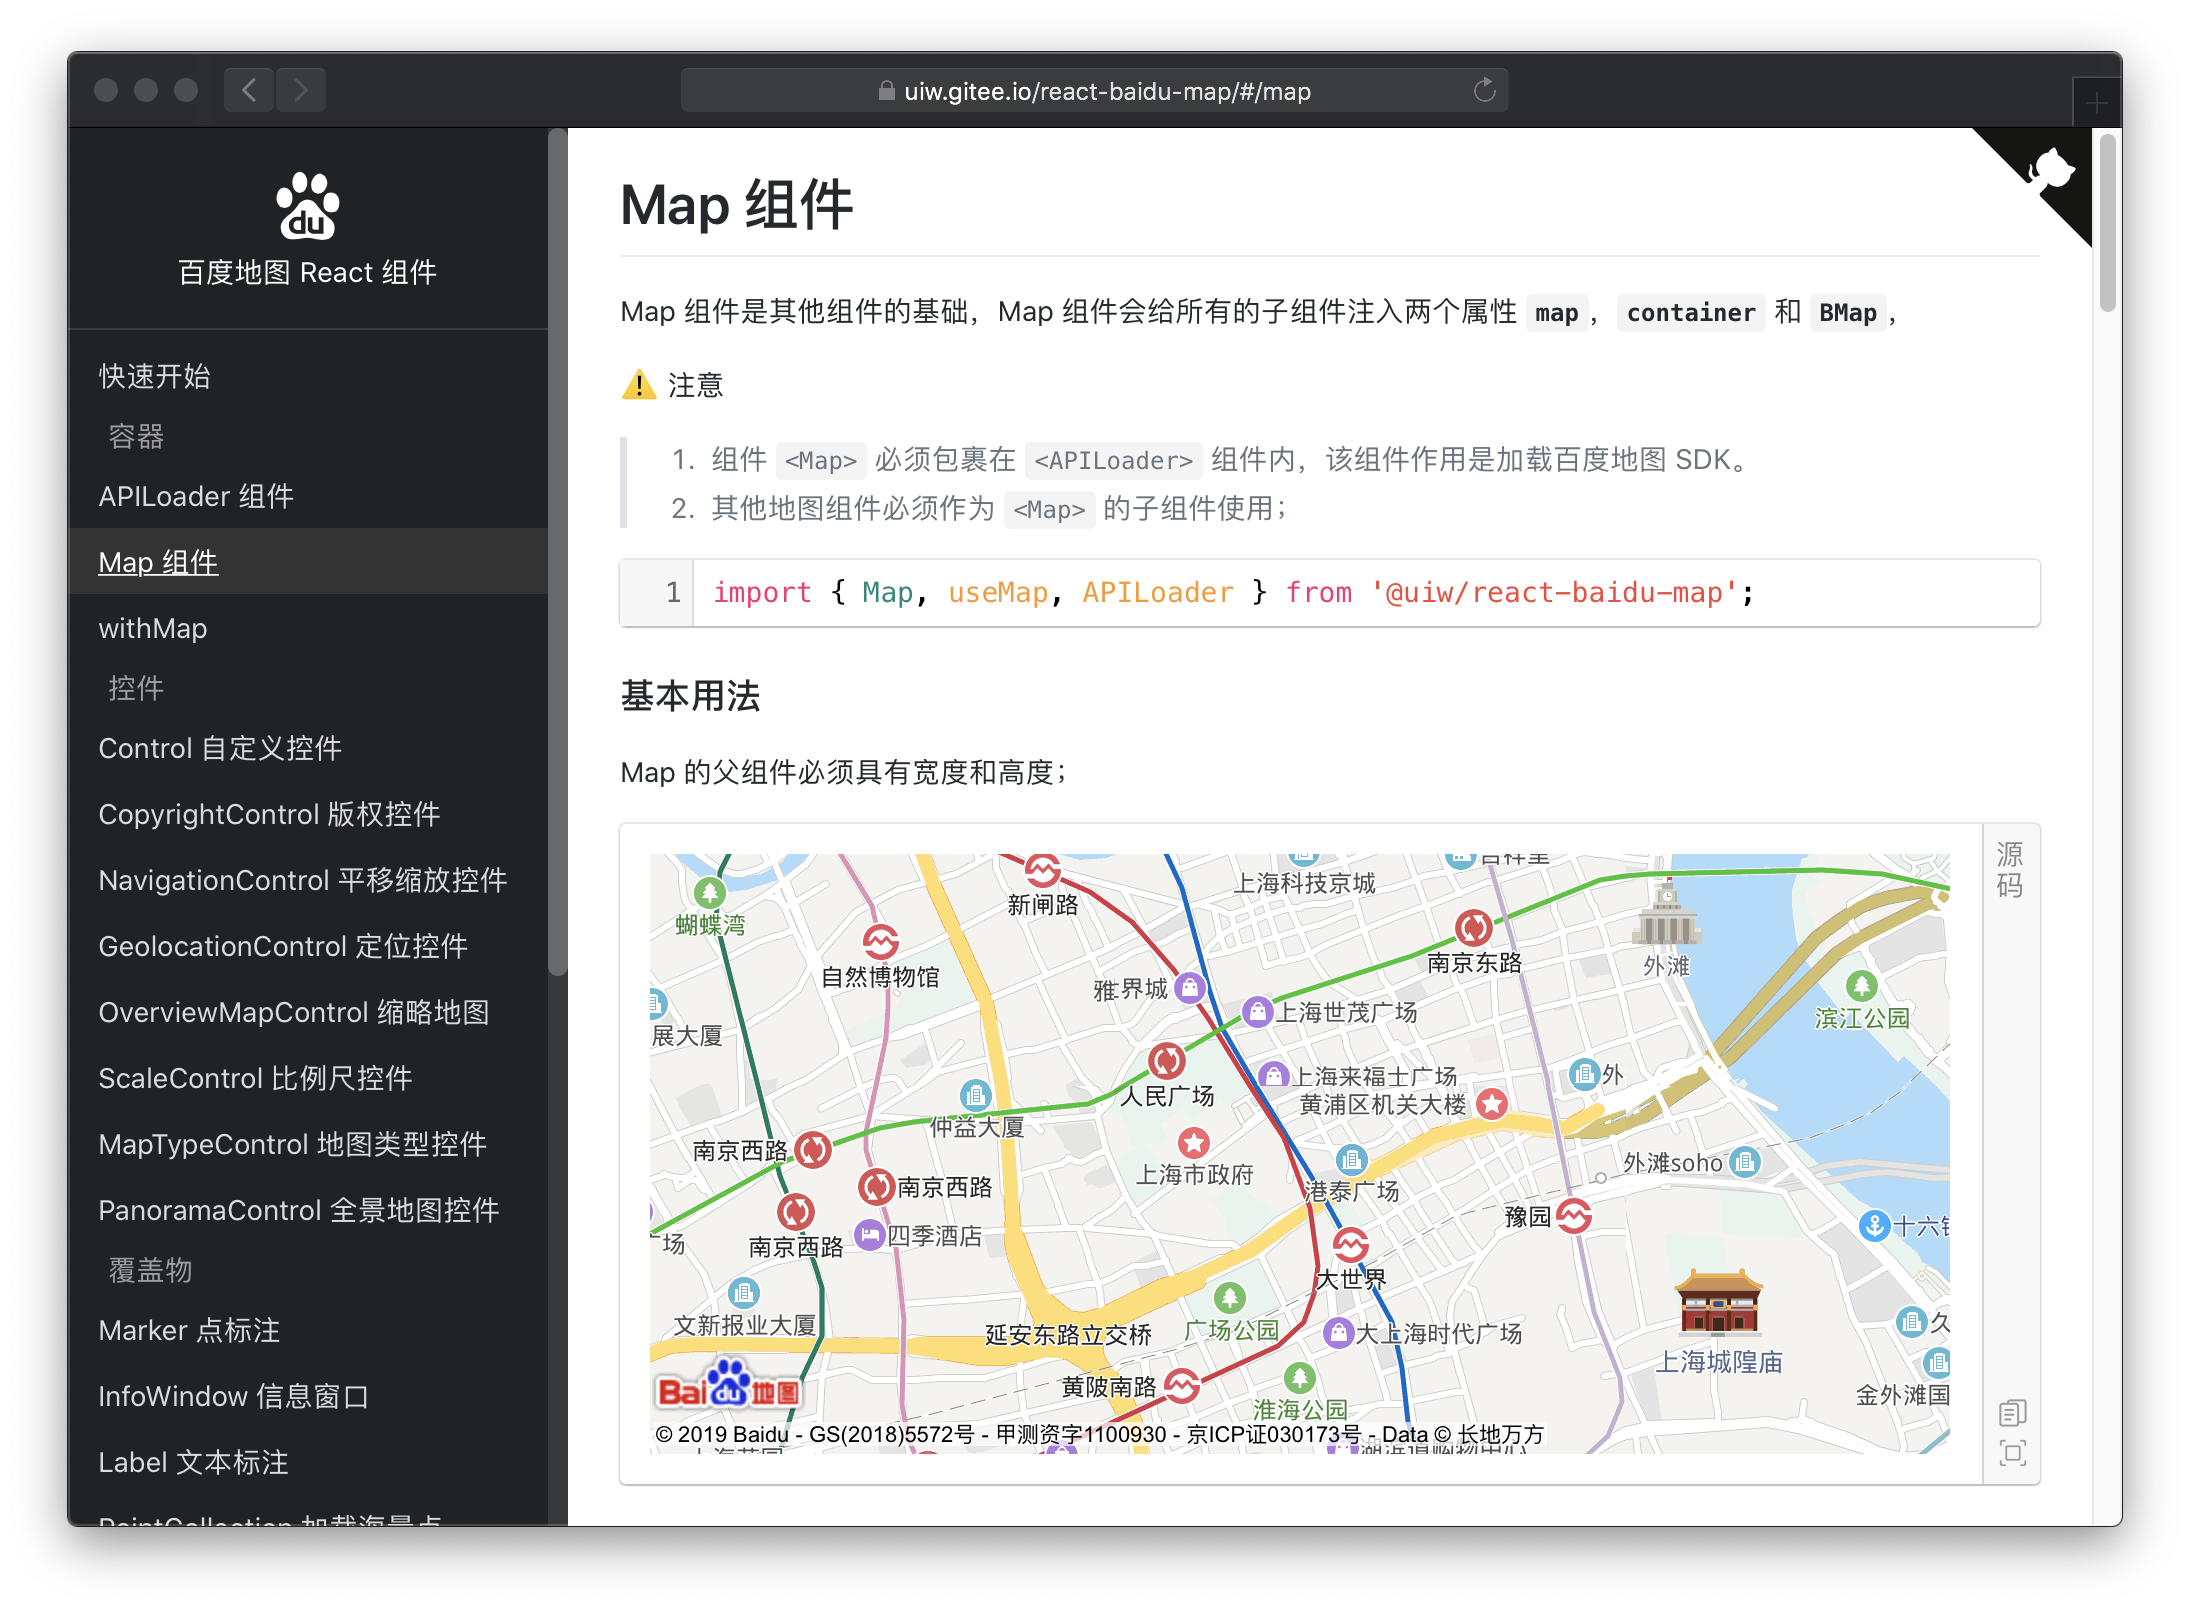Toggle the 源码 source code panel
The image size is (2190, 1610).
pyautogui.click(x=2010, y=870)
